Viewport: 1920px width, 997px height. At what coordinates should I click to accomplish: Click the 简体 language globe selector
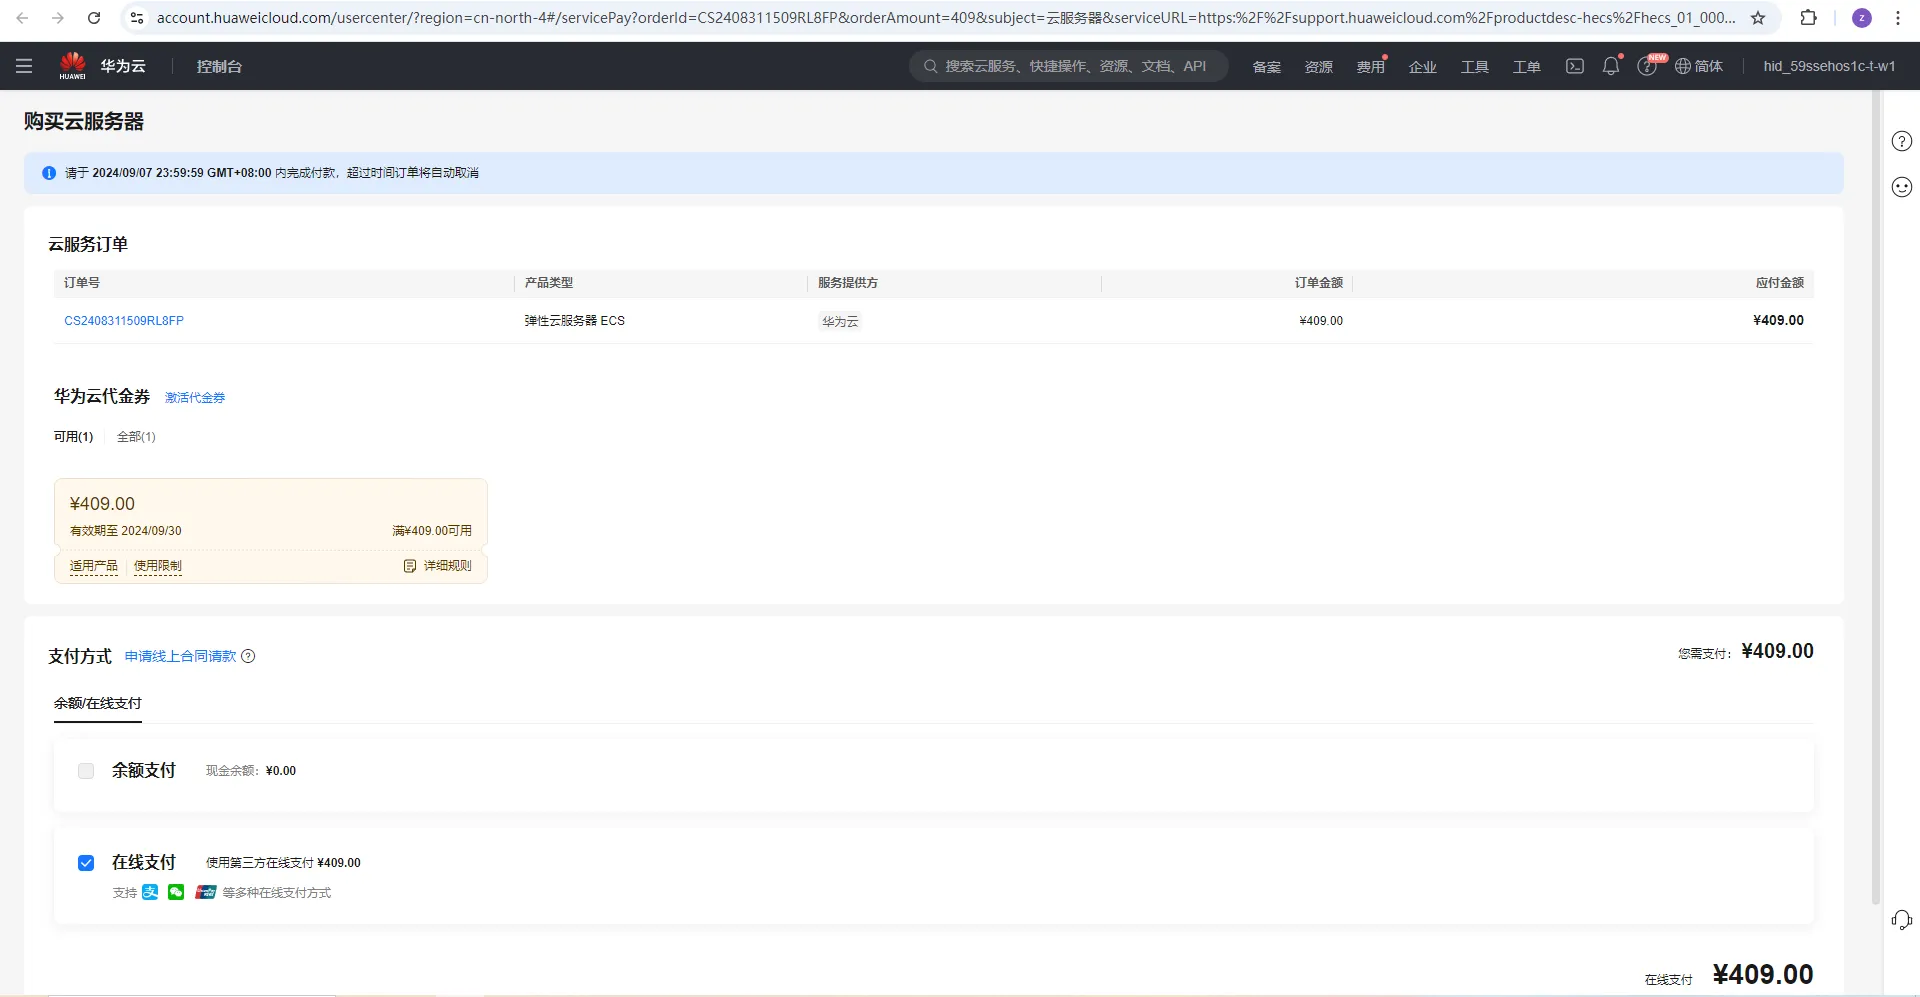[x=1699, y=66]
